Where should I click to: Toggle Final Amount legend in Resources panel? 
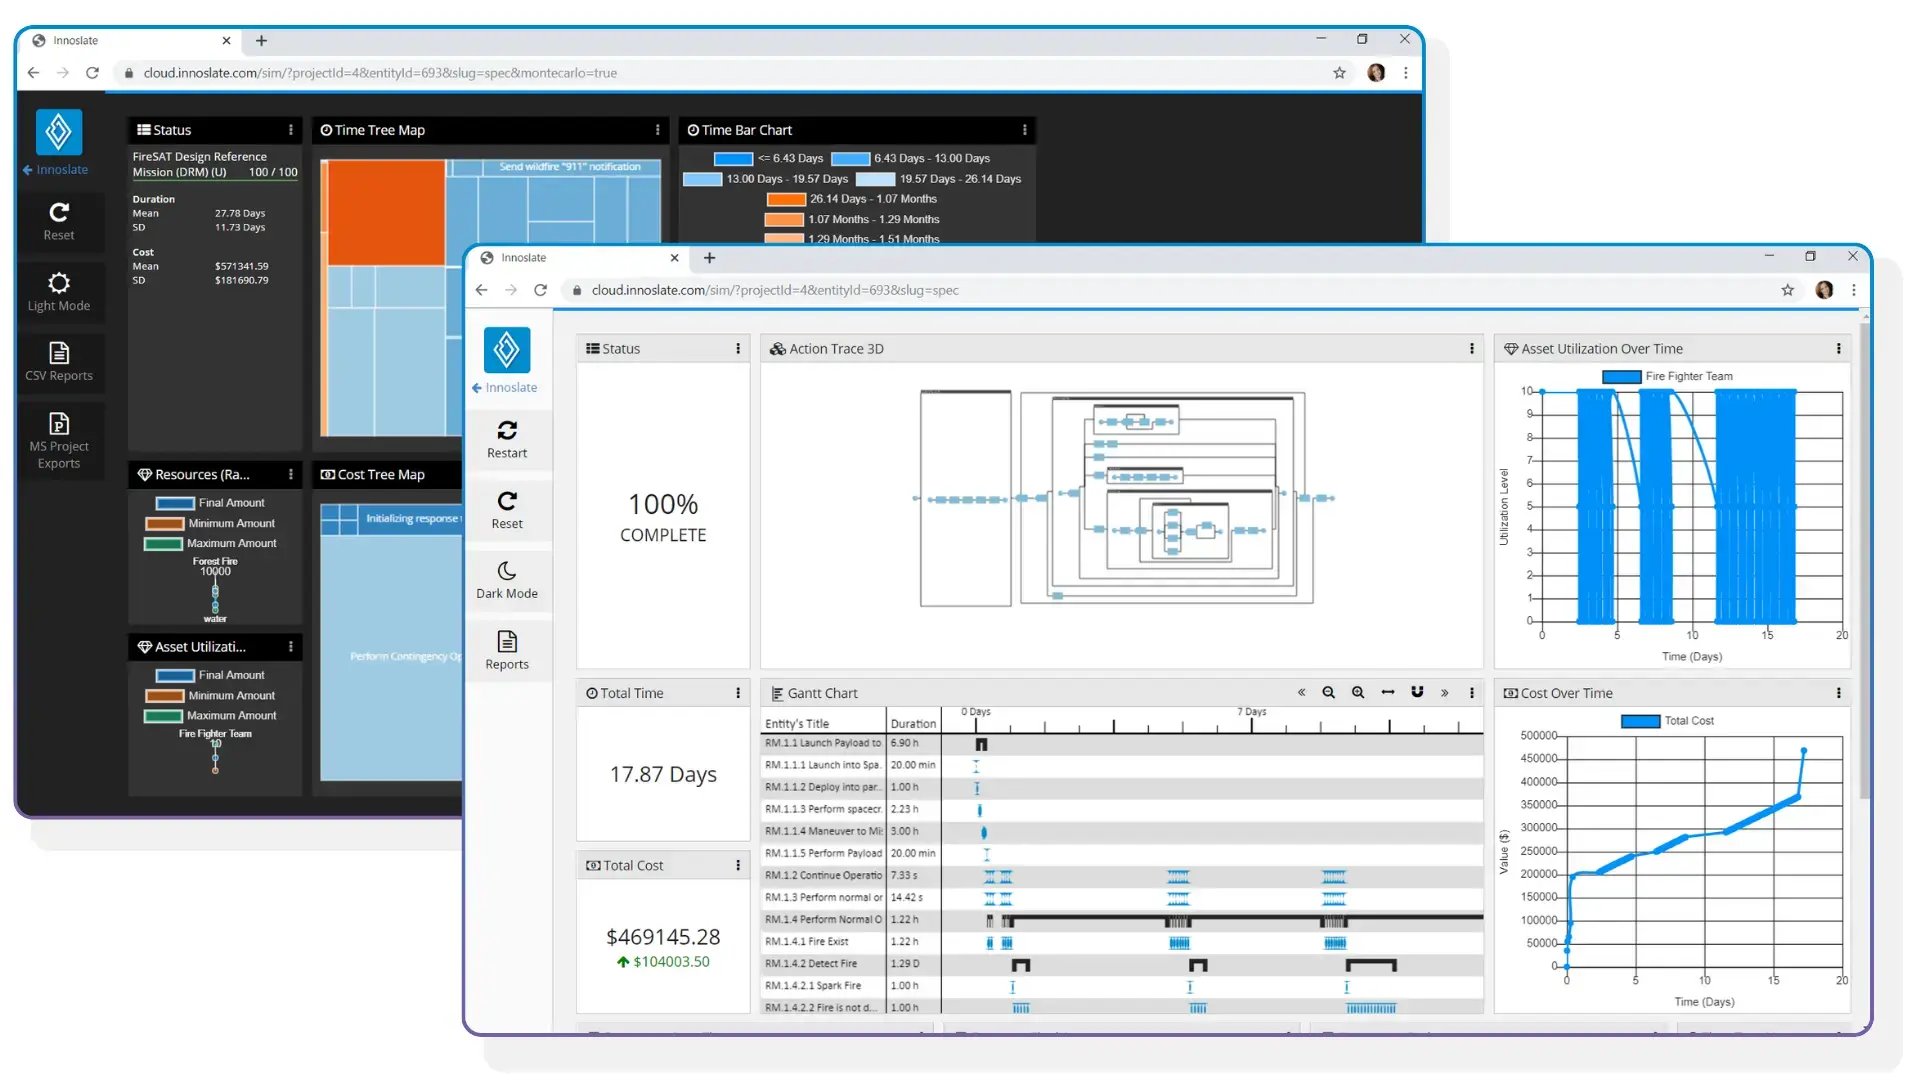click(x=211, y=503)
